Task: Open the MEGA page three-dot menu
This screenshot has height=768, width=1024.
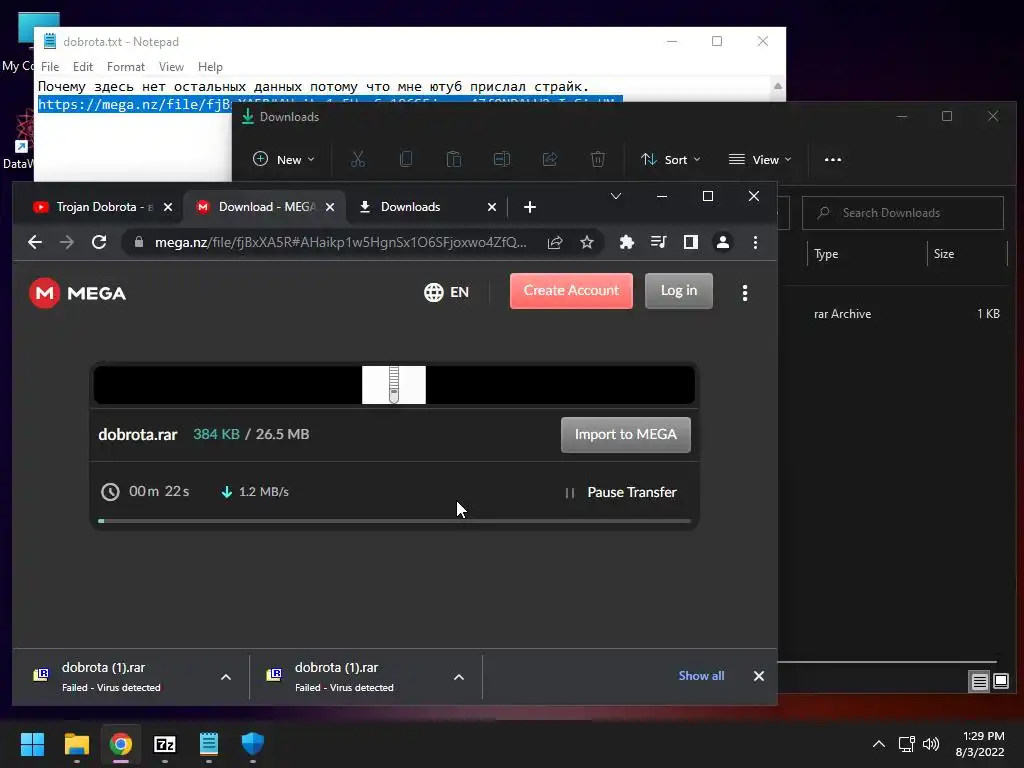Action: [x=744, y=293]
